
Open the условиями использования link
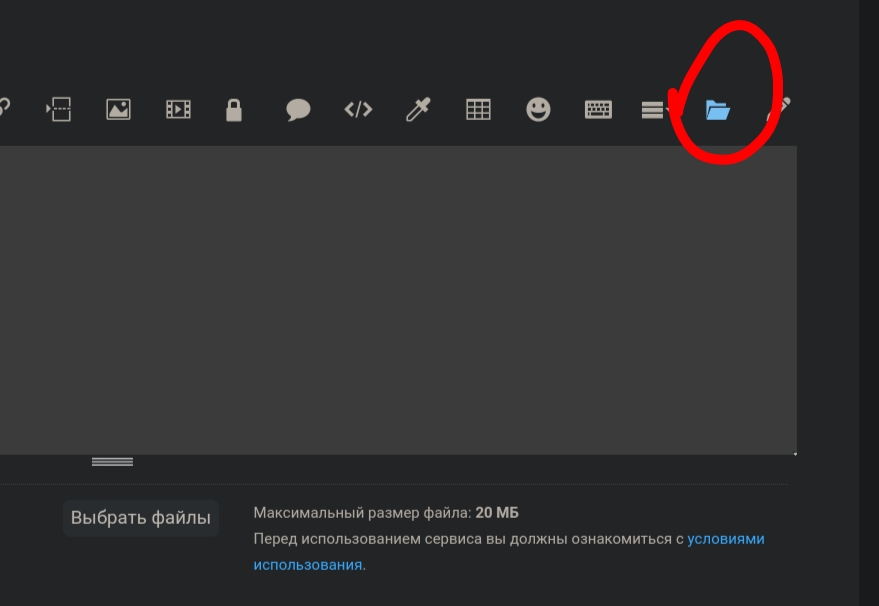[x=508, y=552]
